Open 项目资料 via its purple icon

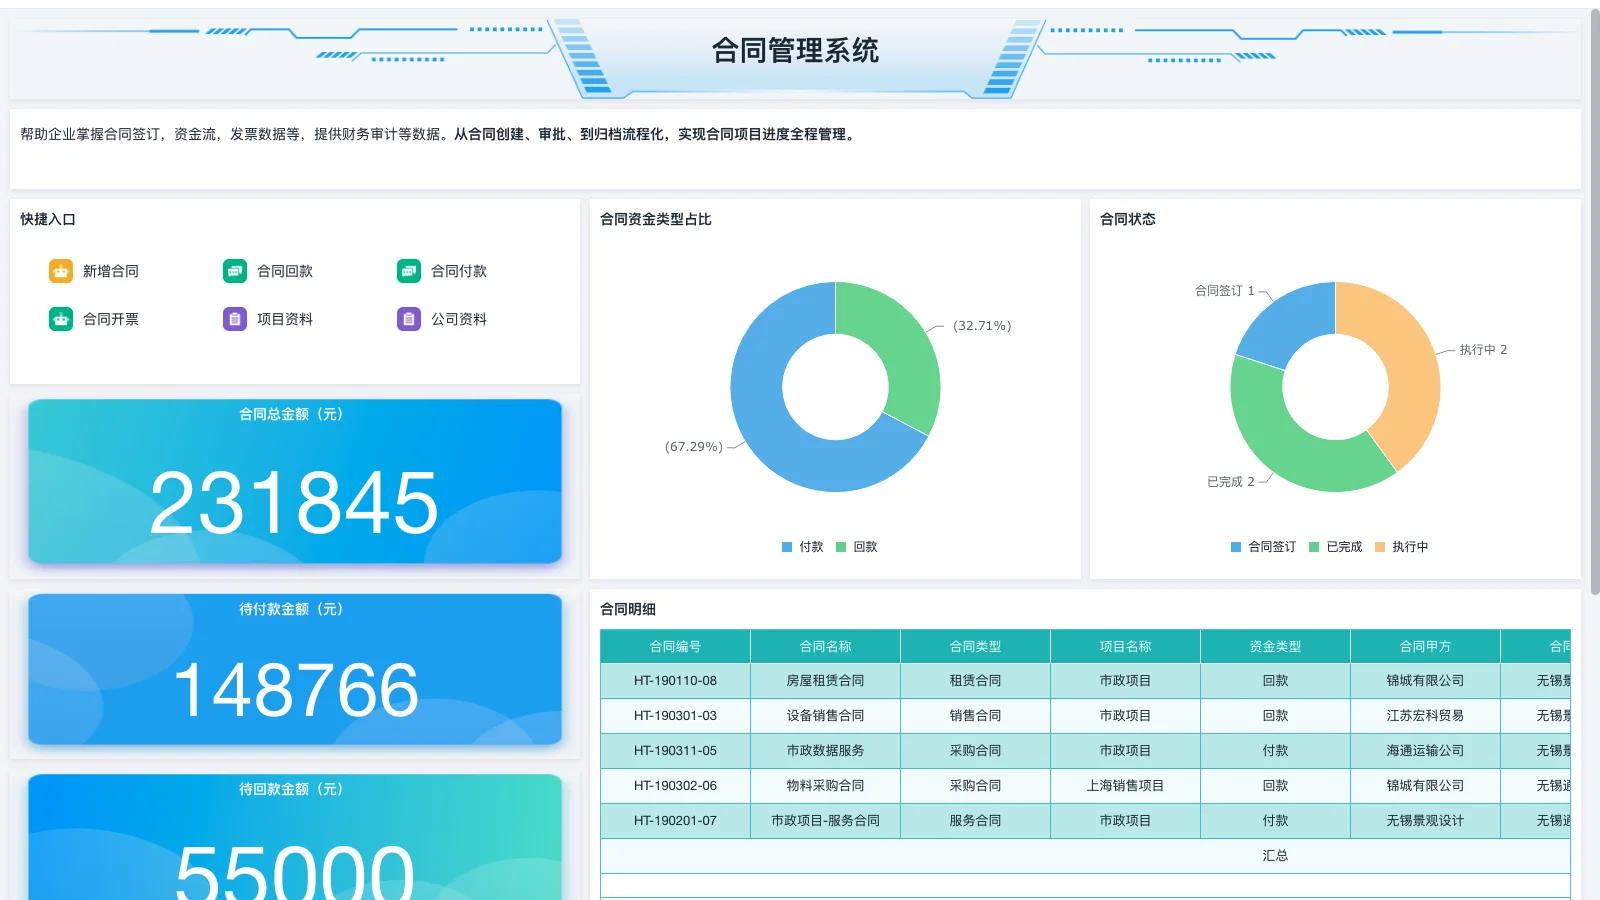234,319
